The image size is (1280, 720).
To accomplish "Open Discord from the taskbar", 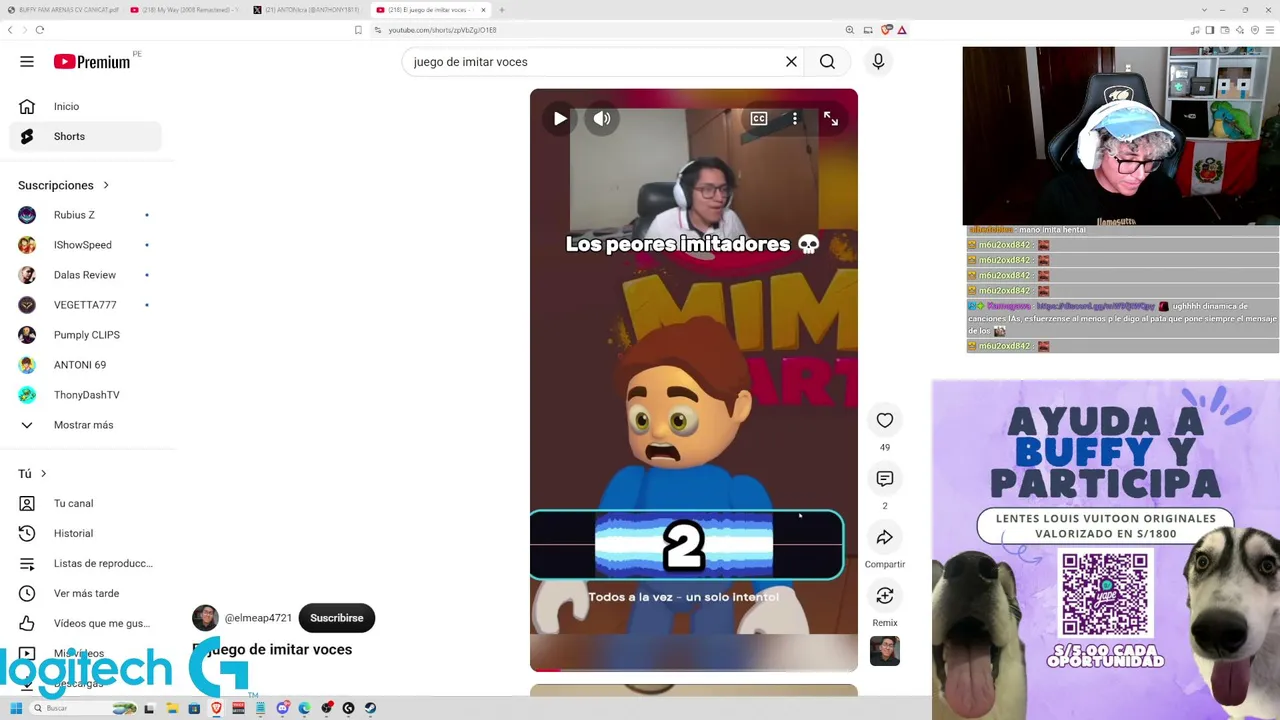I will coord(283,708).
